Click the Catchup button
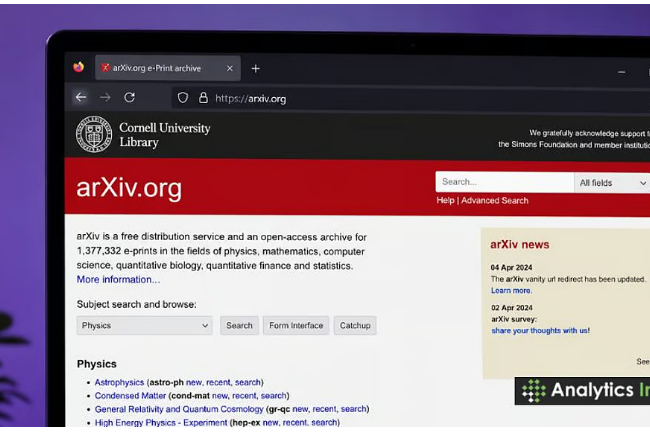Viewport: 650px width, 434px height. tap(355, 325)
